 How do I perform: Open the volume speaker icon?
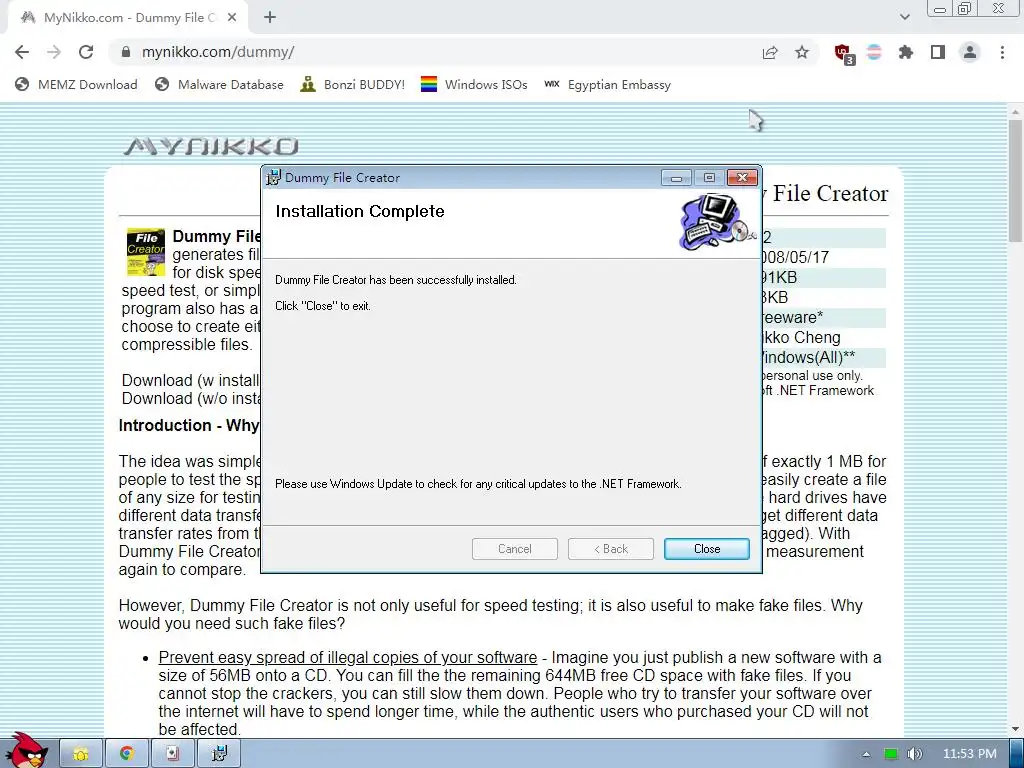pyautogui.click(x=915, y=754)
